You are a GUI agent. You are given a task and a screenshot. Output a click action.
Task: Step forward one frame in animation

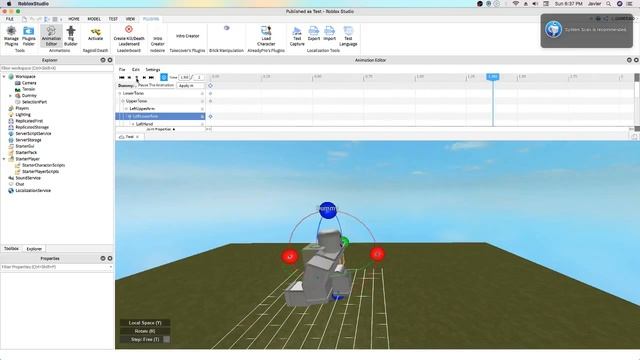coord(144,77)
